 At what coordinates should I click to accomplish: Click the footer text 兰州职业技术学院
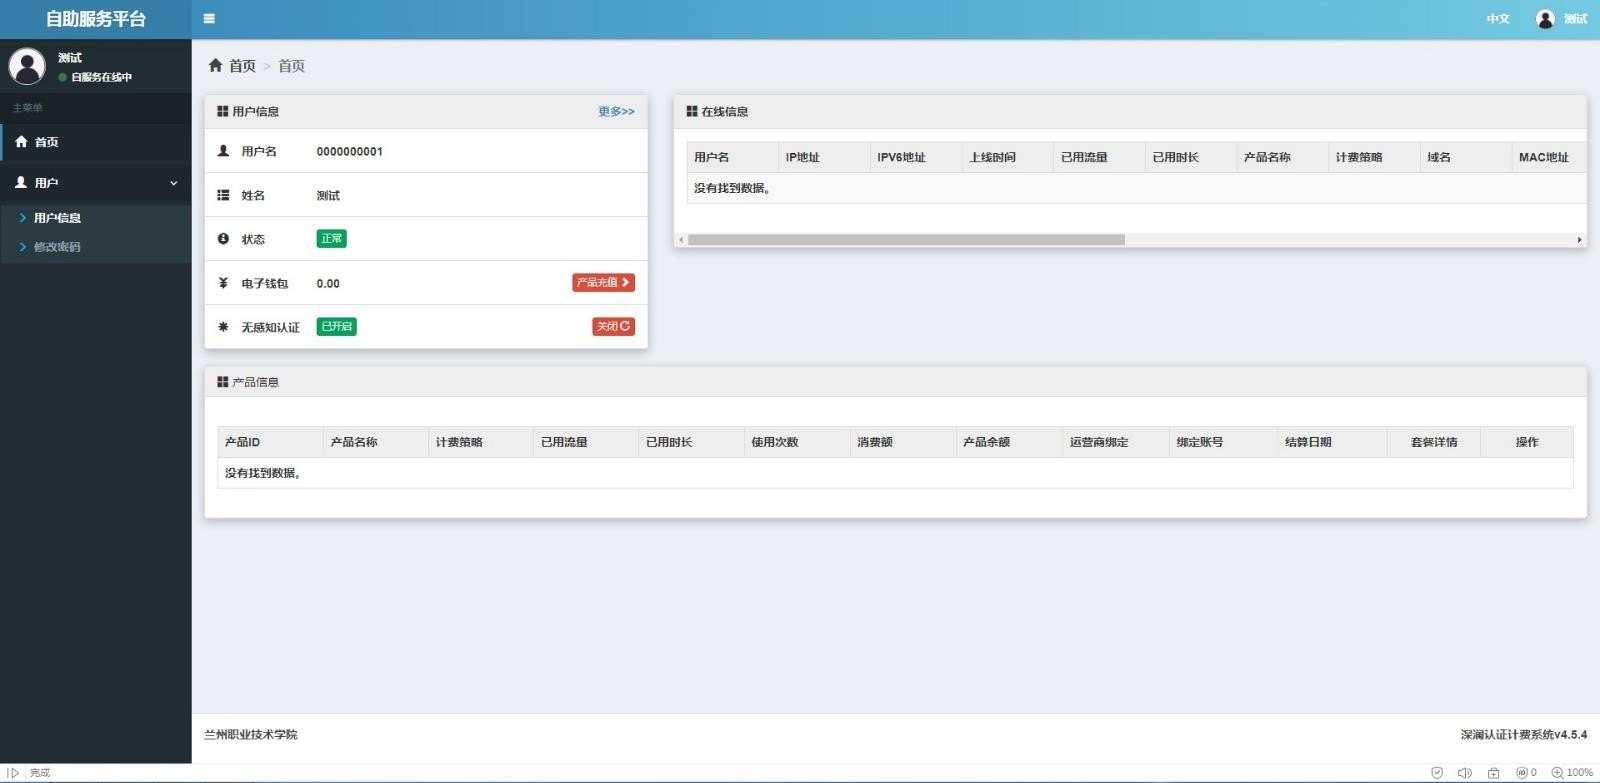point(251,735)
